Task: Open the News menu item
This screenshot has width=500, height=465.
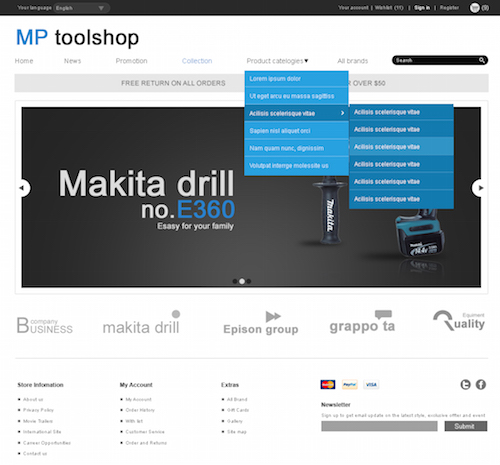Action: 73,61
